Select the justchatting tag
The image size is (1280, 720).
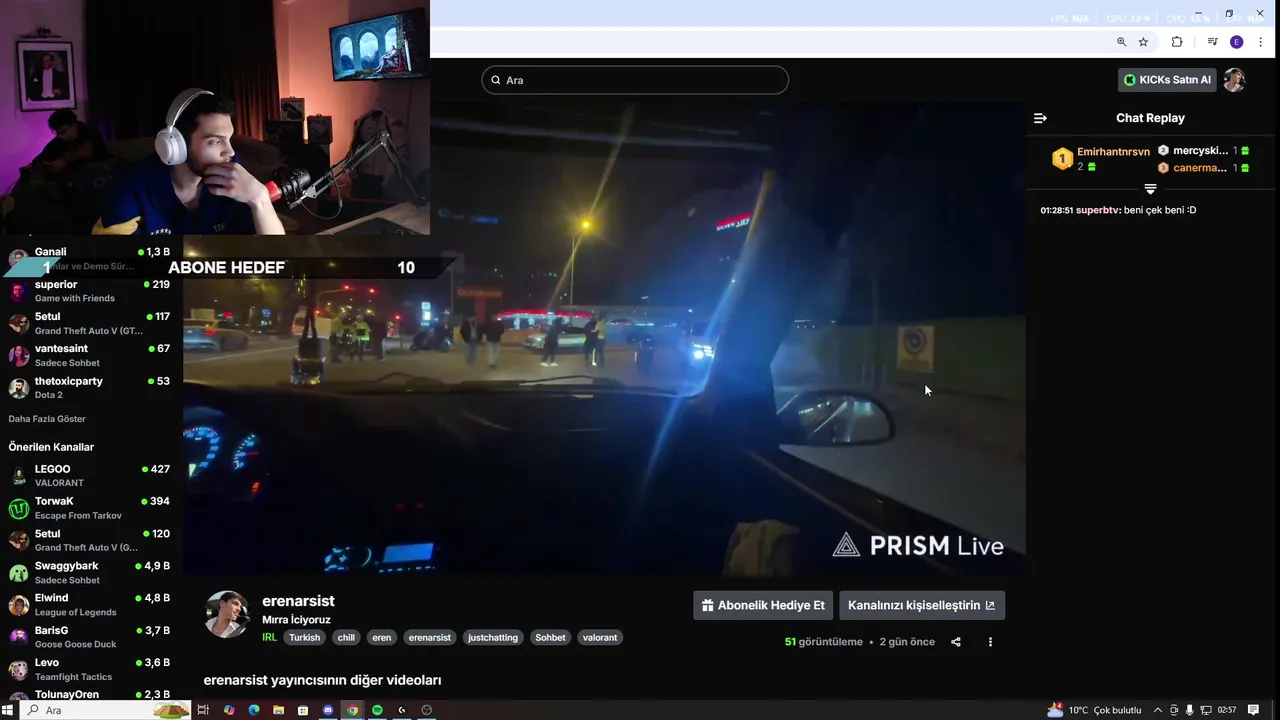tap(493, 637)
